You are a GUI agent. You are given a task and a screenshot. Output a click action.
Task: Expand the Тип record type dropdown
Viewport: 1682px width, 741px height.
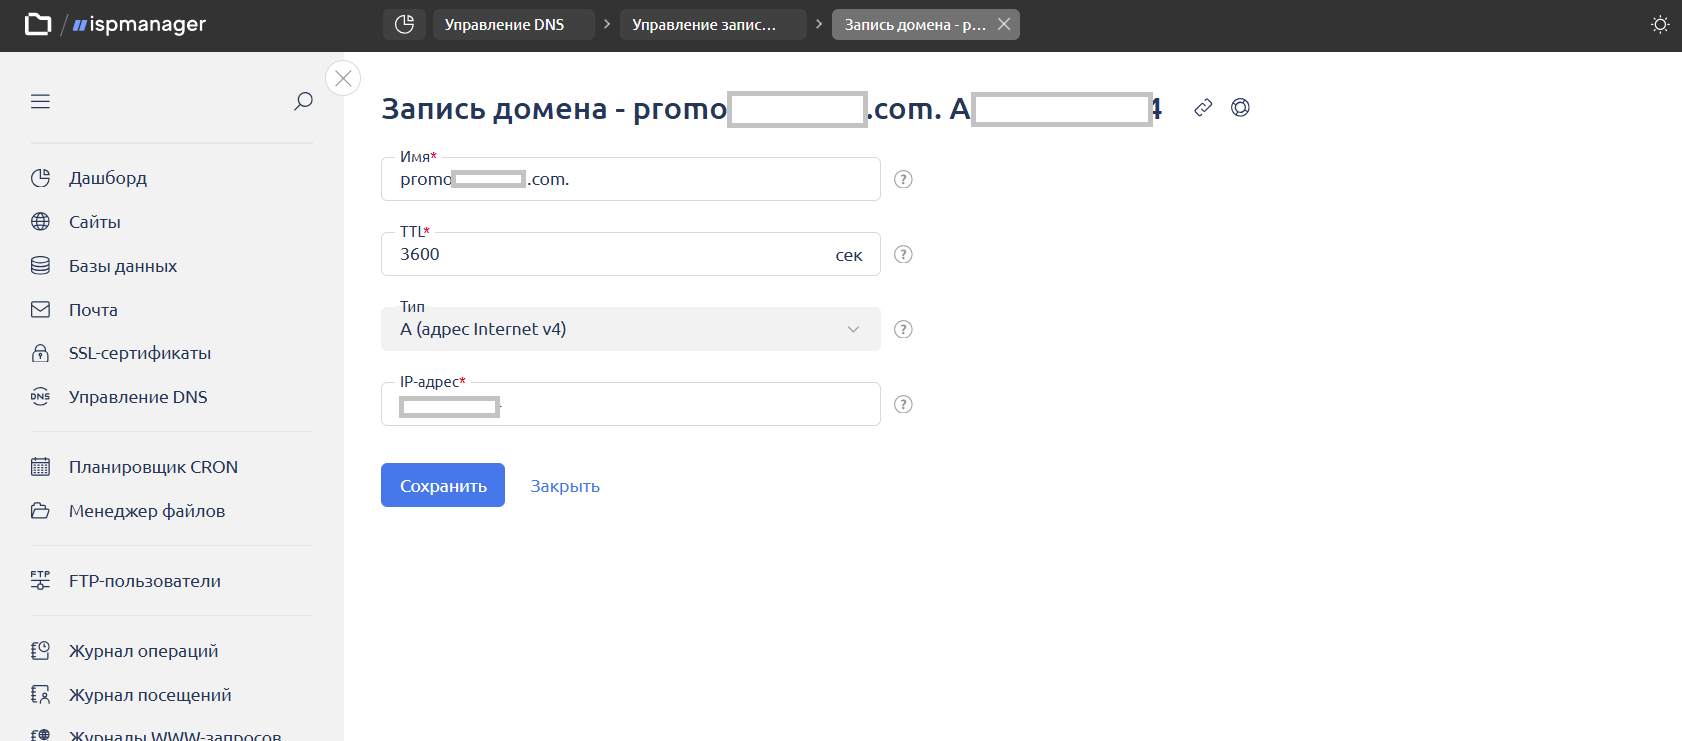coord(630,329)
